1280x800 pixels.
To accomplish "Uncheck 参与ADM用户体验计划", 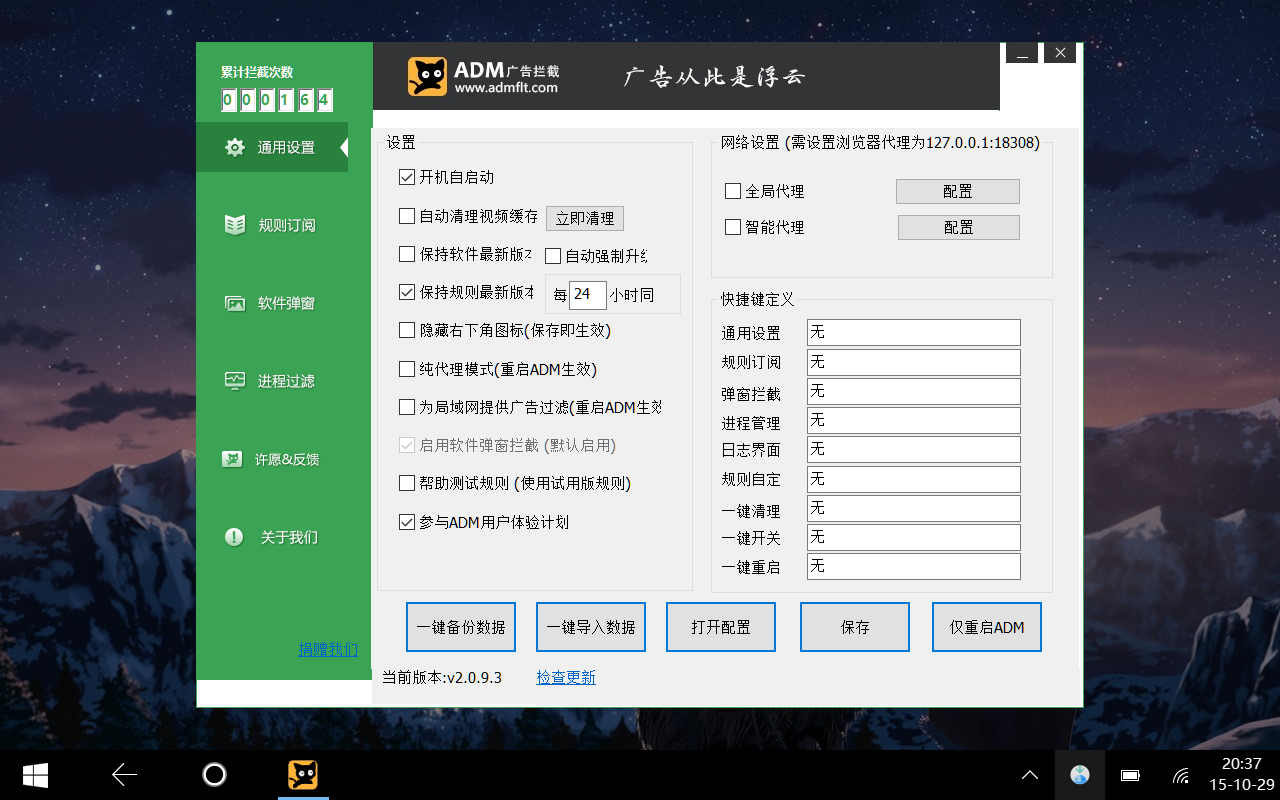I will pyautogui.click(x=407, y=522).
